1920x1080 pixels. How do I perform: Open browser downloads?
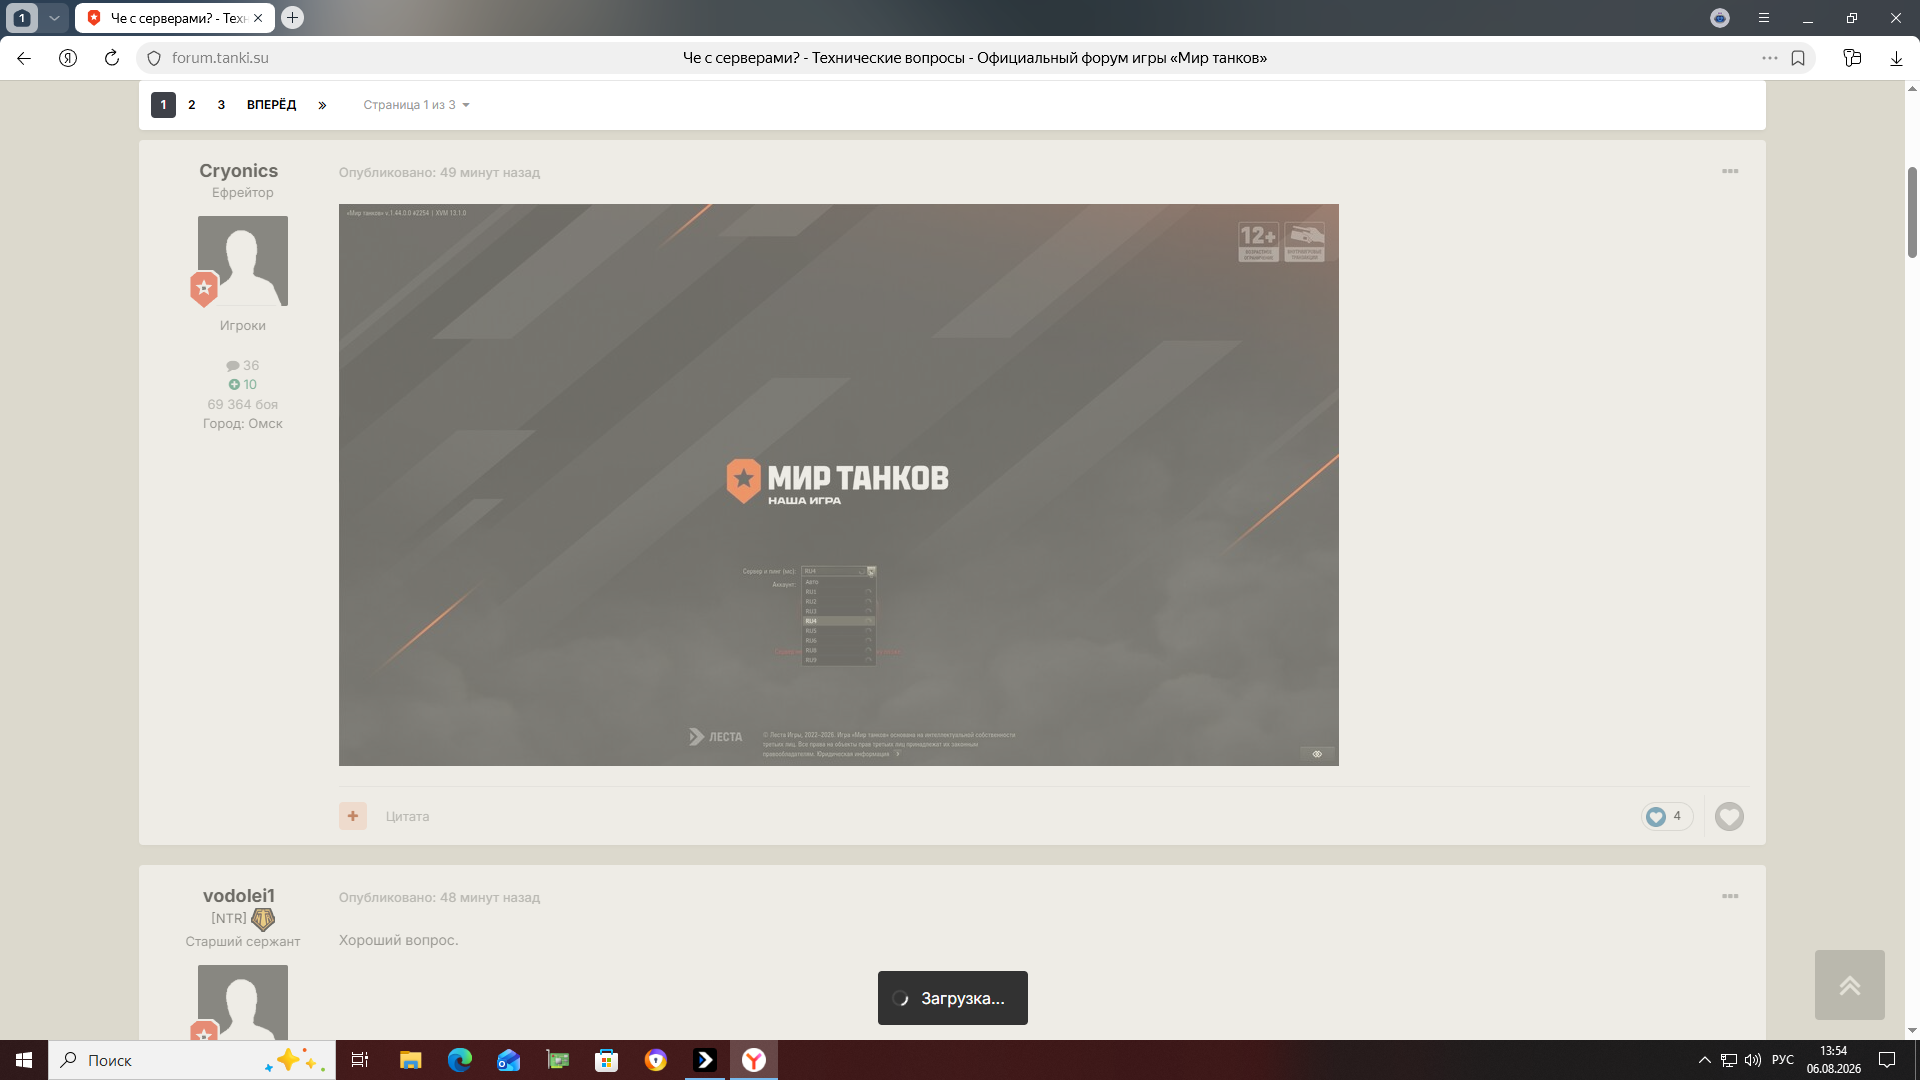1896,58
